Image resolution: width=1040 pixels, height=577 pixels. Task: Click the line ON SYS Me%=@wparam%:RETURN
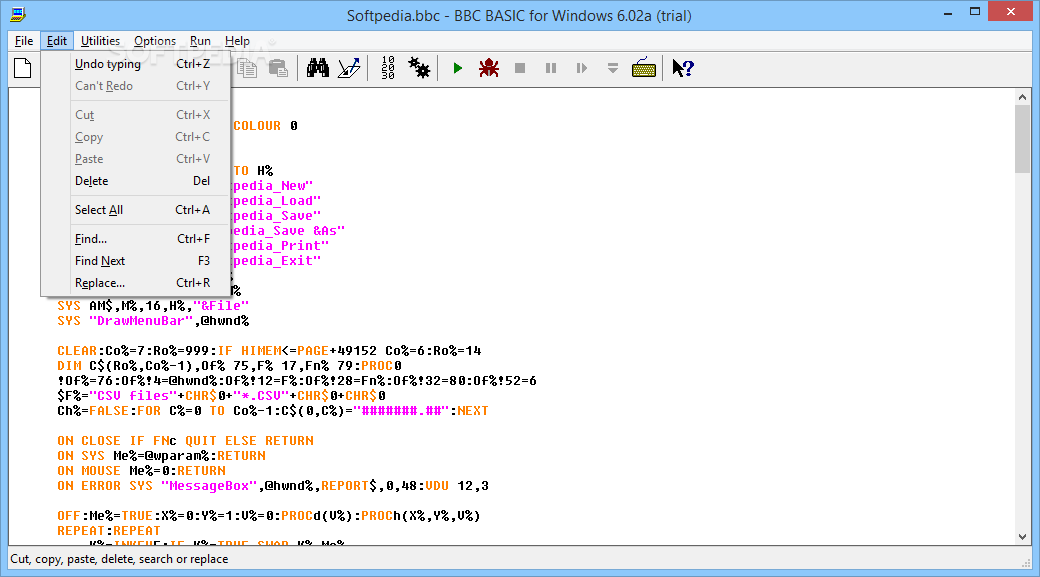tap(161, 456)
